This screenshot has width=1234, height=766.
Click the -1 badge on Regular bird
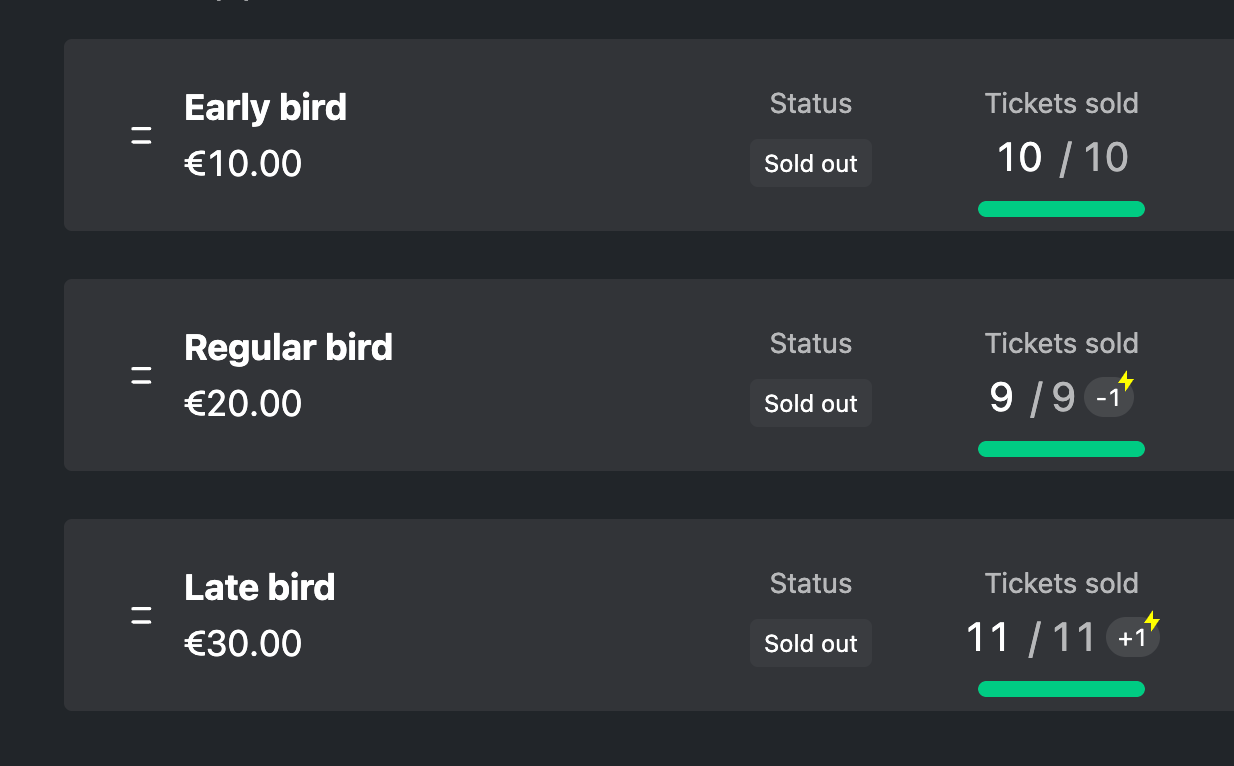point(1108,398)
